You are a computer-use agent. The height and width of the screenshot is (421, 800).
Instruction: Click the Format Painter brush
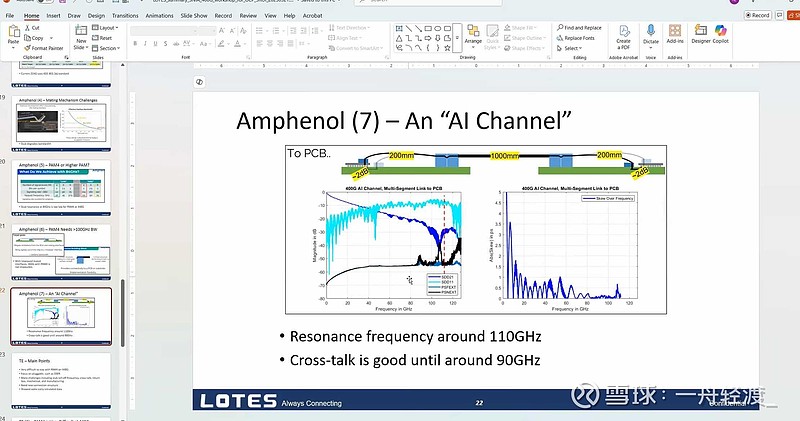click(28, 48)
